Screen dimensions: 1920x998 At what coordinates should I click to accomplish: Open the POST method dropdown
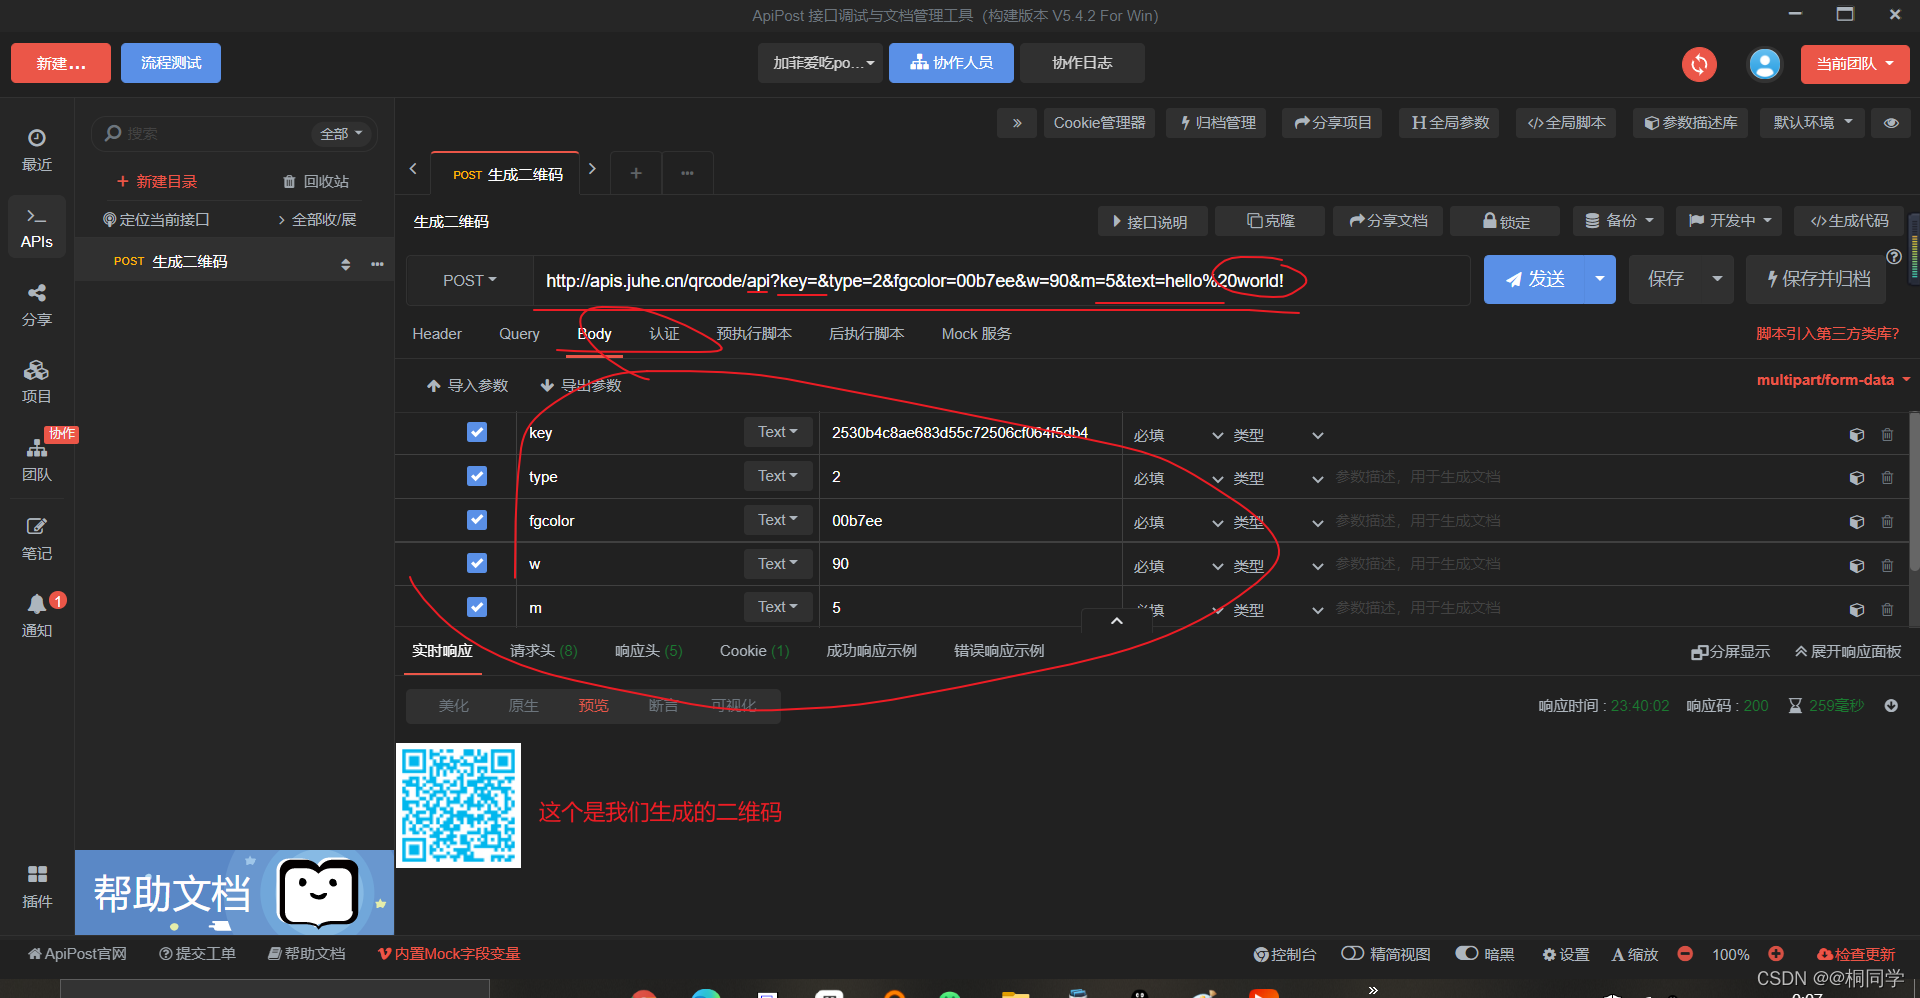[x=470, y=281]
